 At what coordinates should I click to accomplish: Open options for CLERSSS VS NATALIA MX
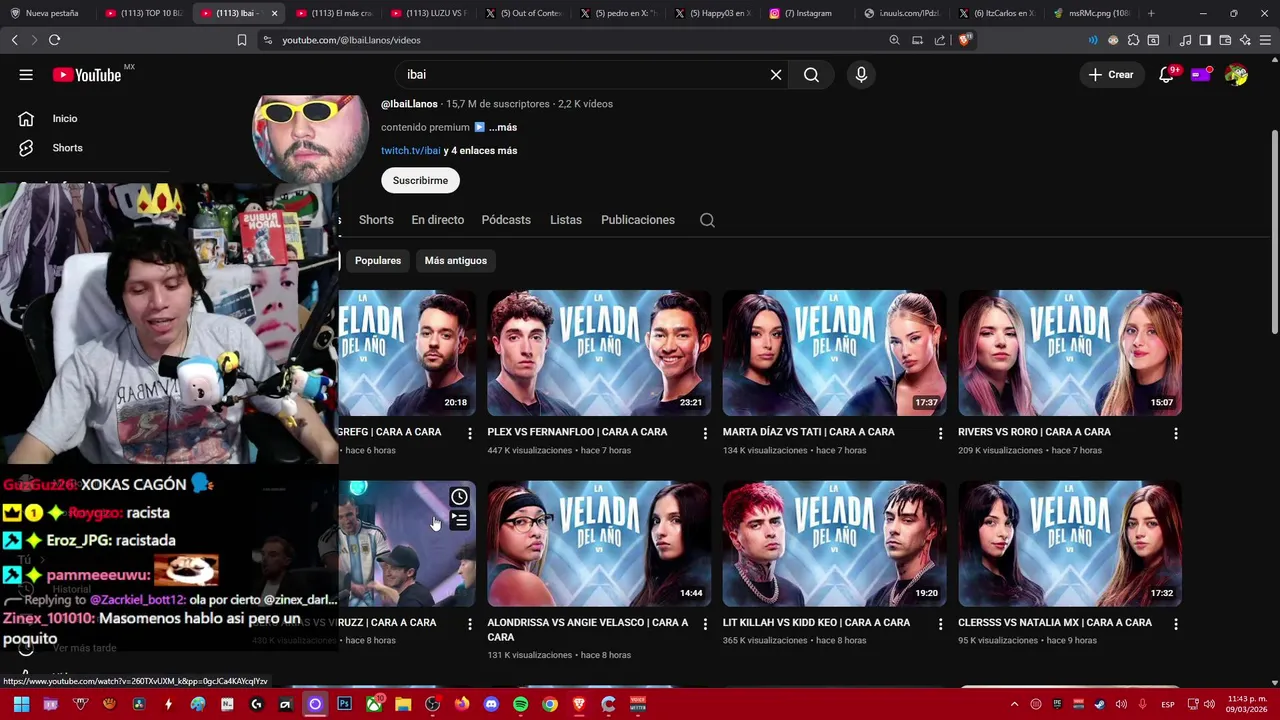pyautogui.click(x=1176, y=623)
